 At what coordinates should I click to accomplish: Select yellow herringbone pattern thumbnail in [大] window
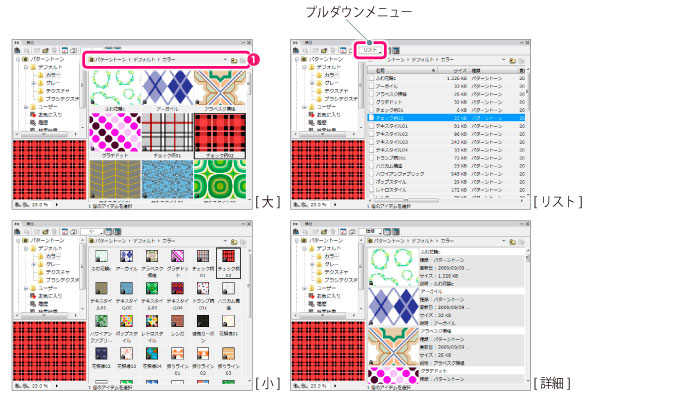coord(115,179)
